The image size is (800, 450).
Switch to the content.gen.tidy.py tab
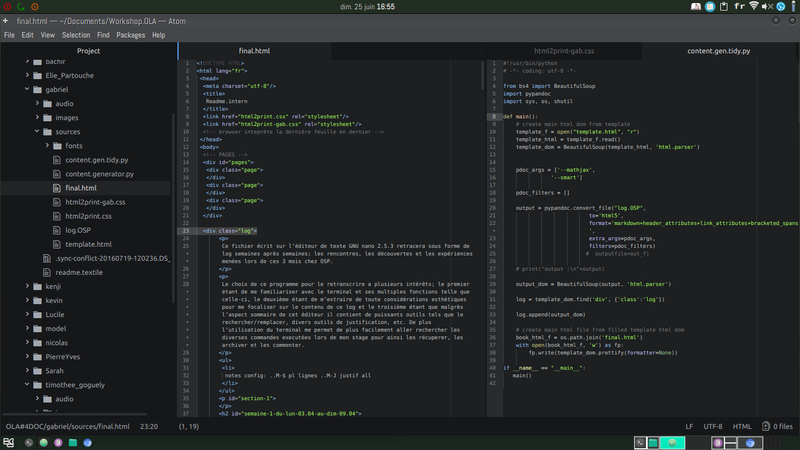coord(718,51)
